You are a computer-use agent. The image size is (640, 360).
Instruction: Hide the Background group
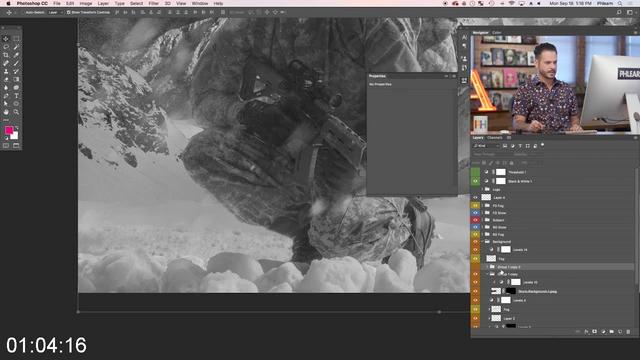(x=476, y=242)
